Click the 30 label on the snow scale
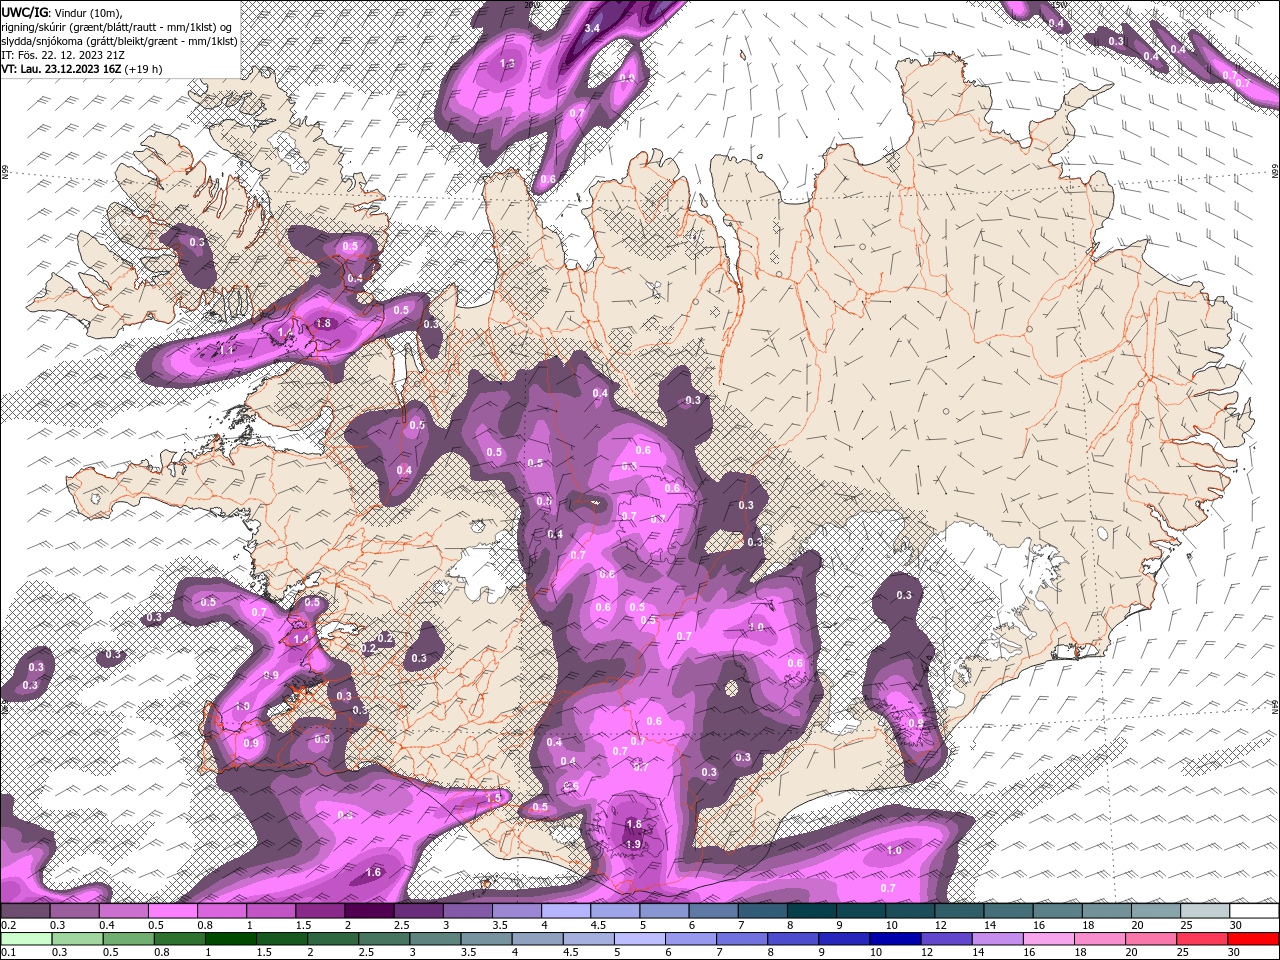The height and width of the screenshot is (960, 1280). (1235, 925)
